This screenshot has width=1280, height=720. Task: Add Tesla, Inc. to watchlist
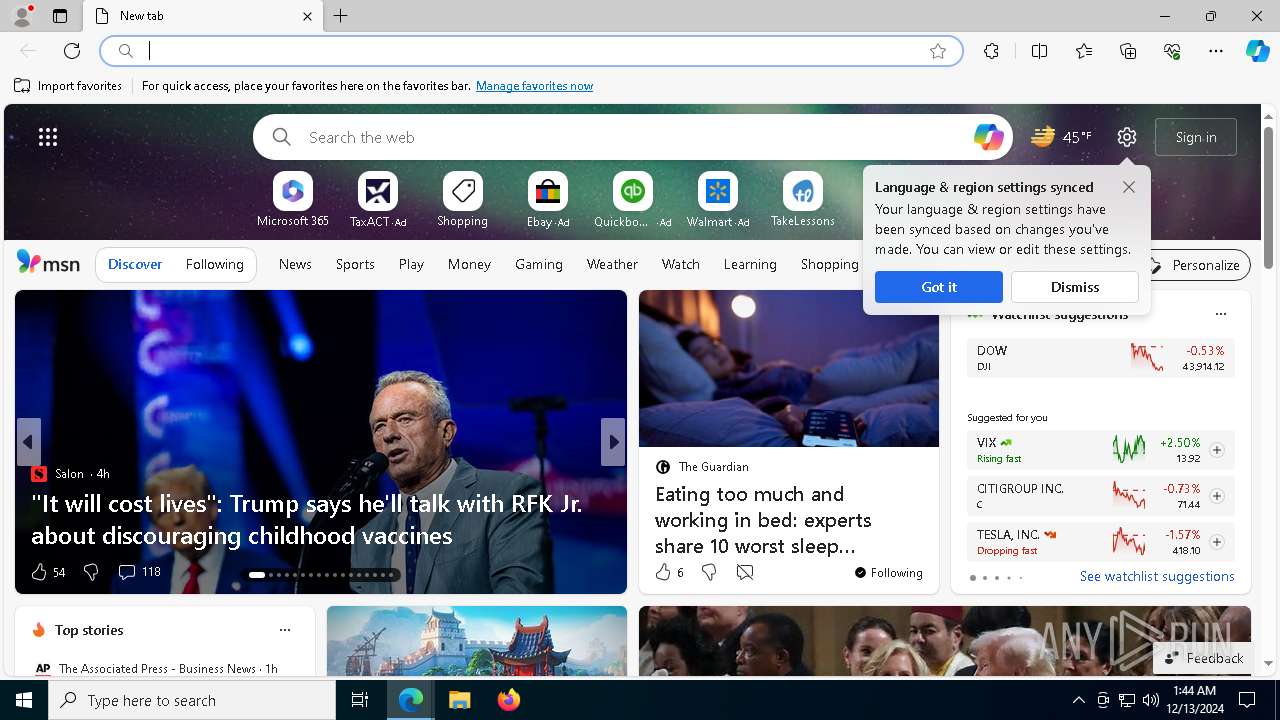point(1217,542)
